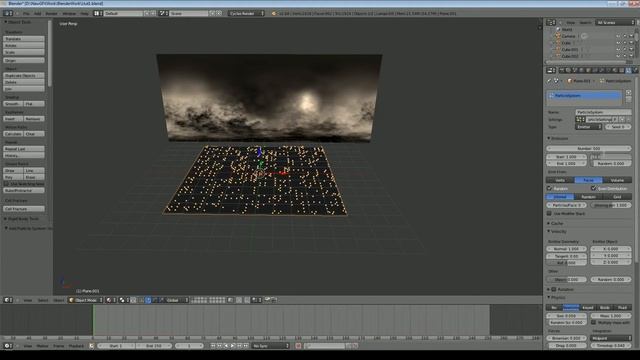The image size is (640, 360).
Task: Choose Keyed physics type
Action: pyautogui.click(x=588, y=307)
